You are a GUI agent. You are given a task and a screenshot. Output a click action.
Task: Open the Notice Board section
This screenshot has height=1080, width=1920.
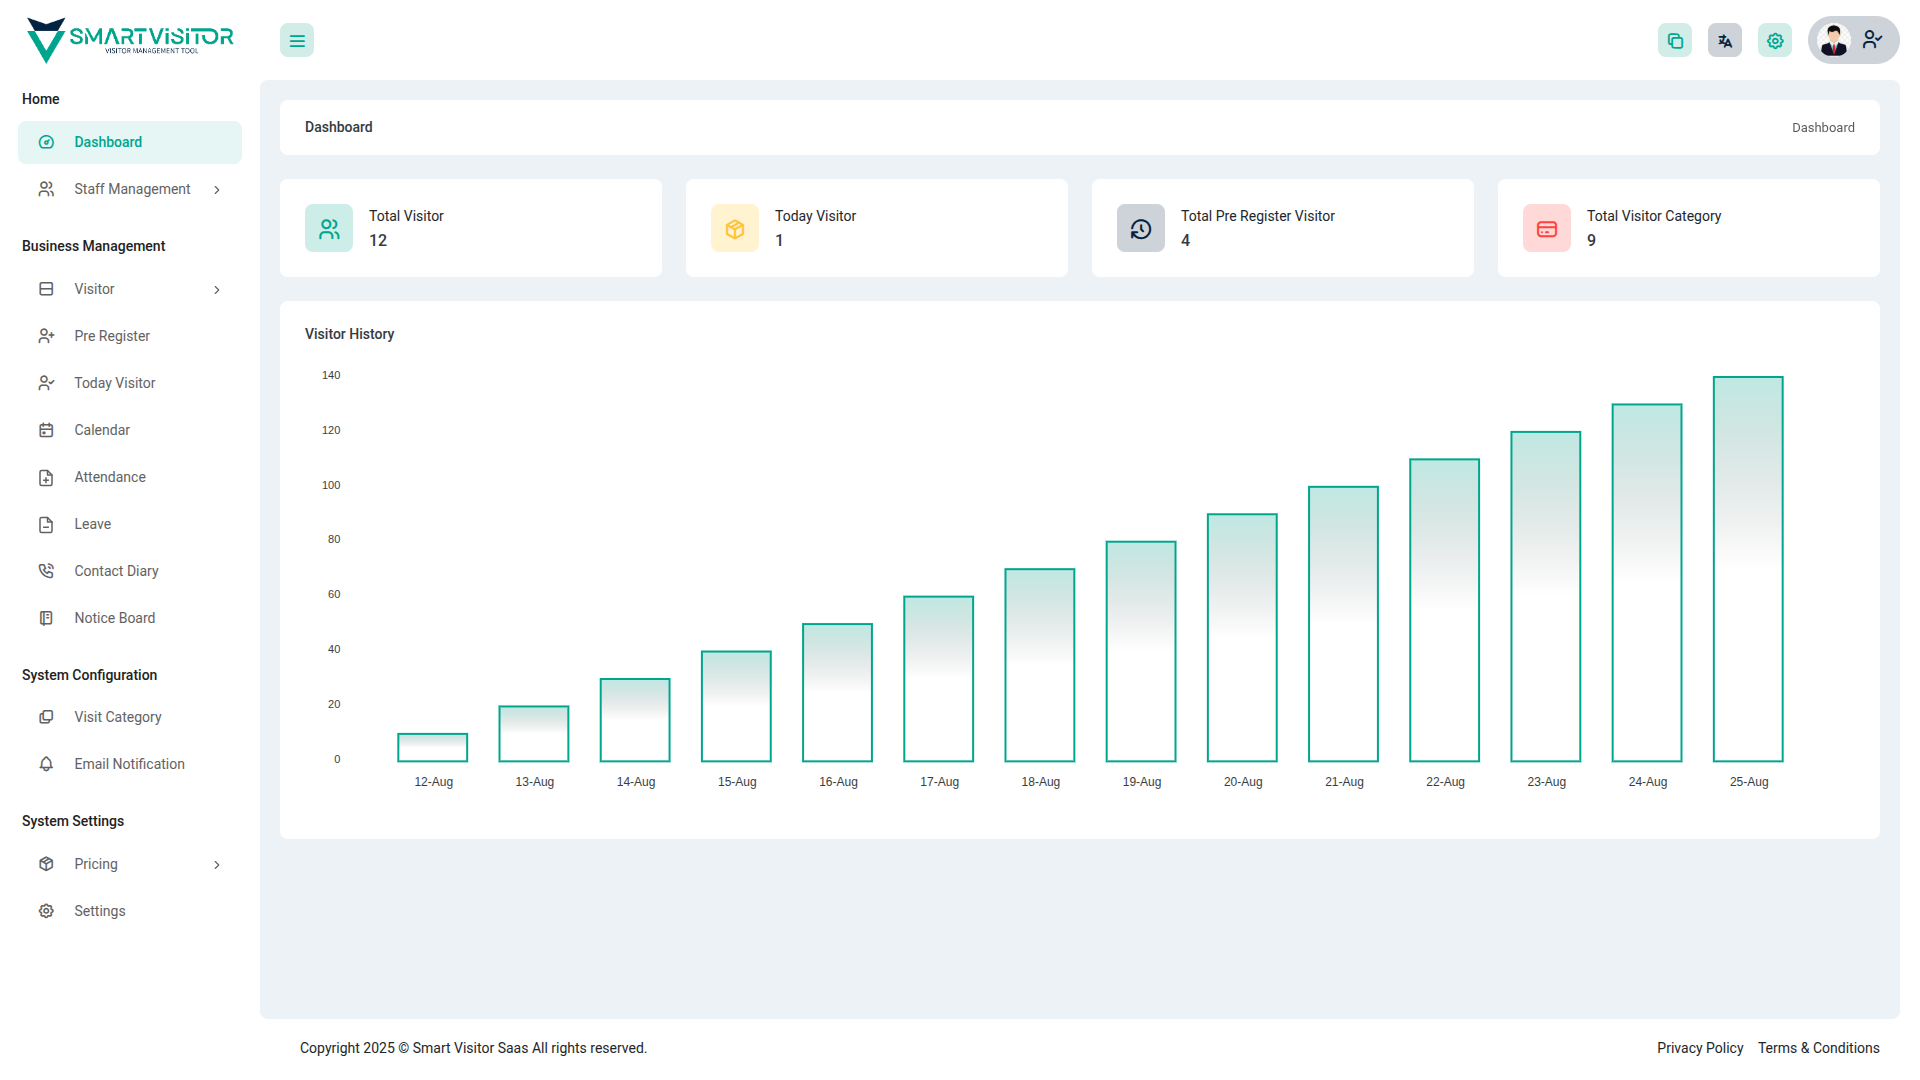[114, 618]
